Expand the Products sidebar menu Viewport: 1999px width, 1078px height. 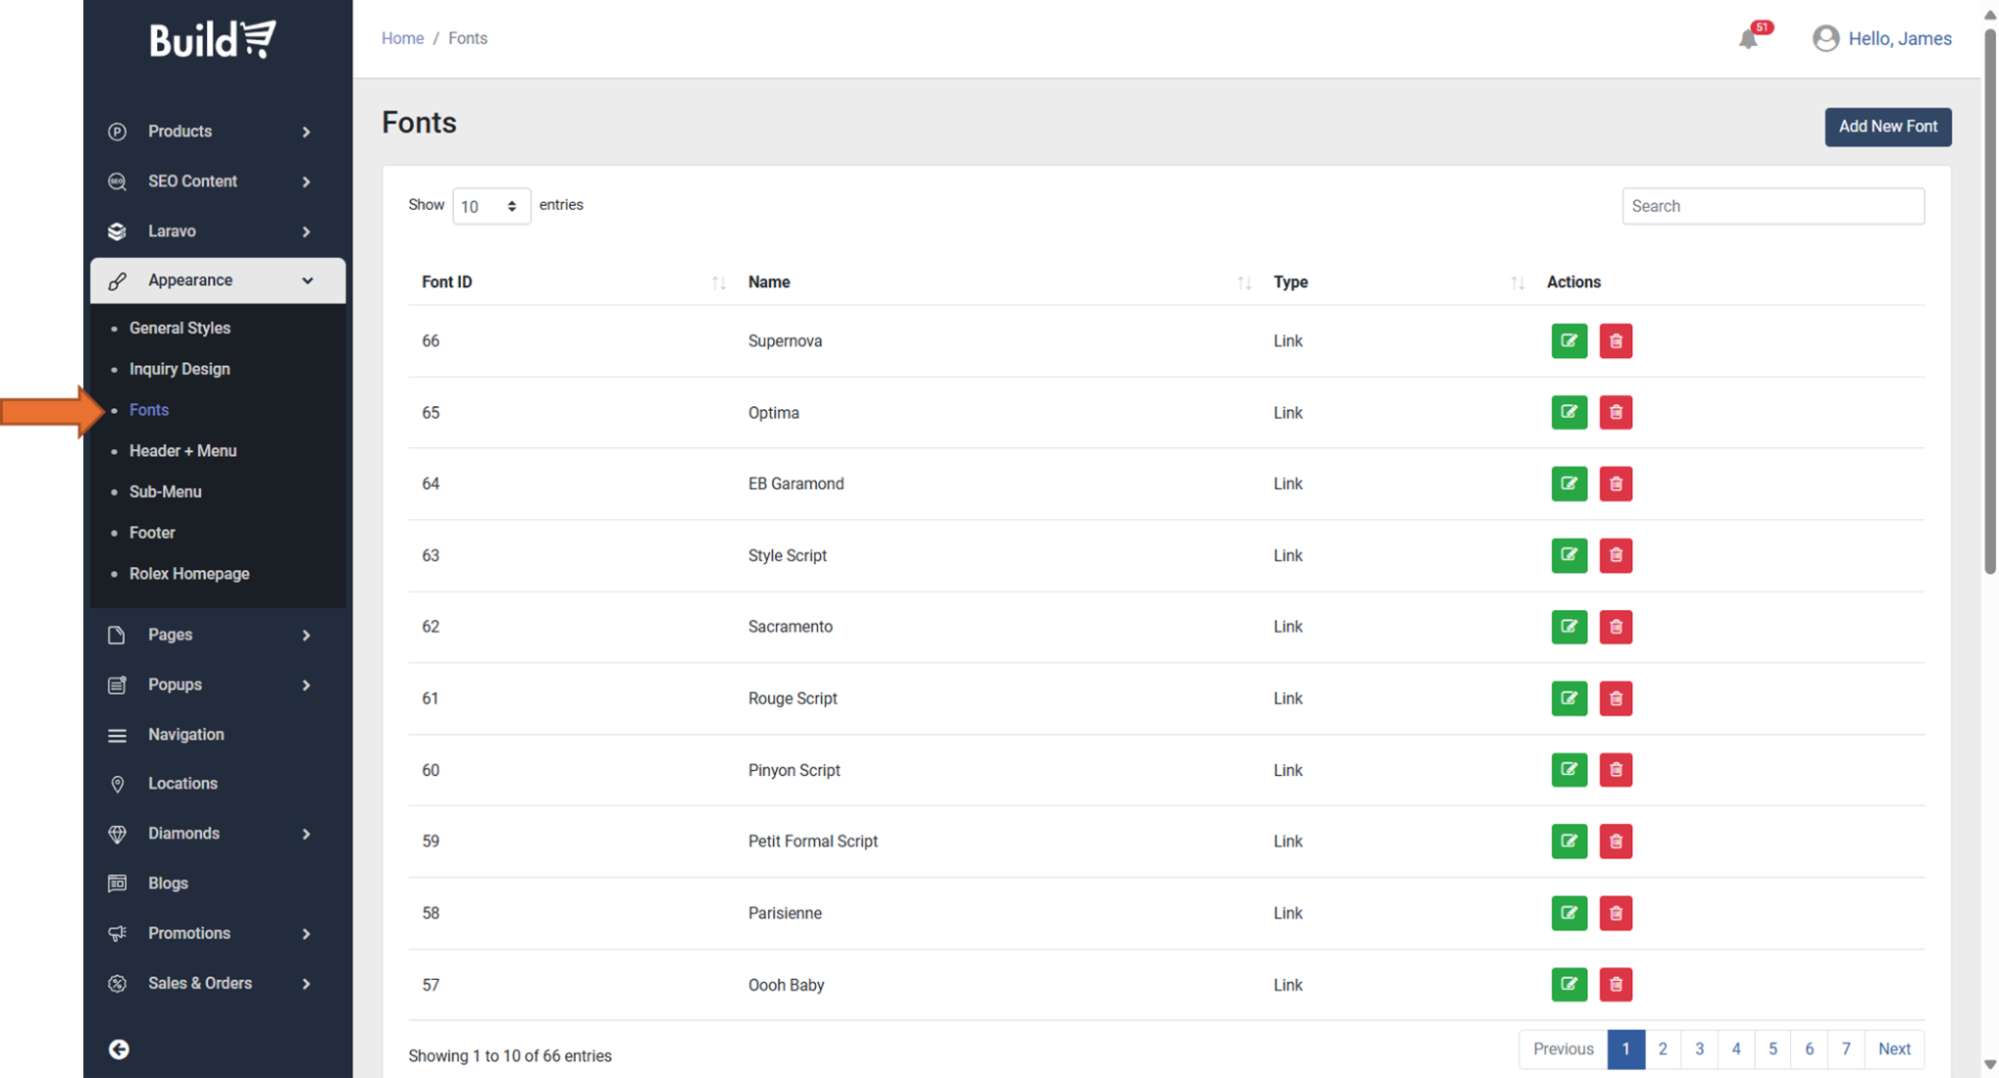click(x=210, y=132)
